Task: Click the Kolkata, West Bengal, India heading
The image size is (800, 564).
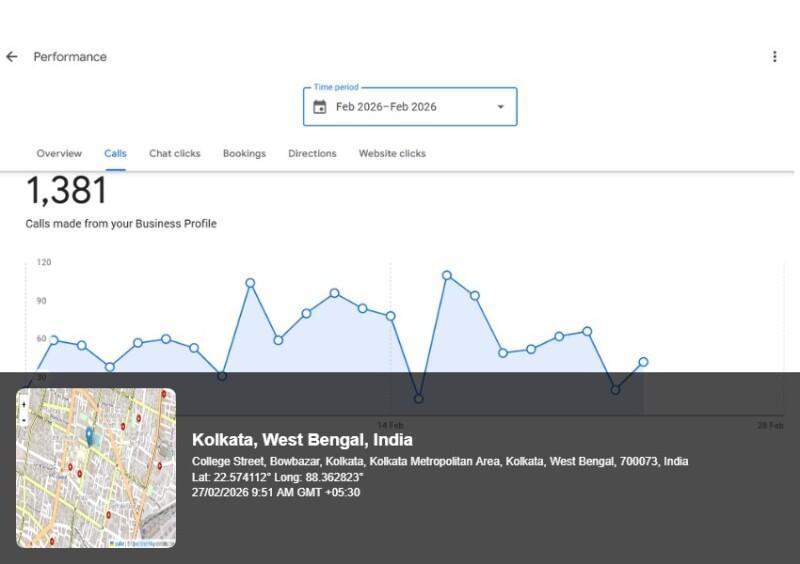Action: pyautogui.click(x=302, y=440)
